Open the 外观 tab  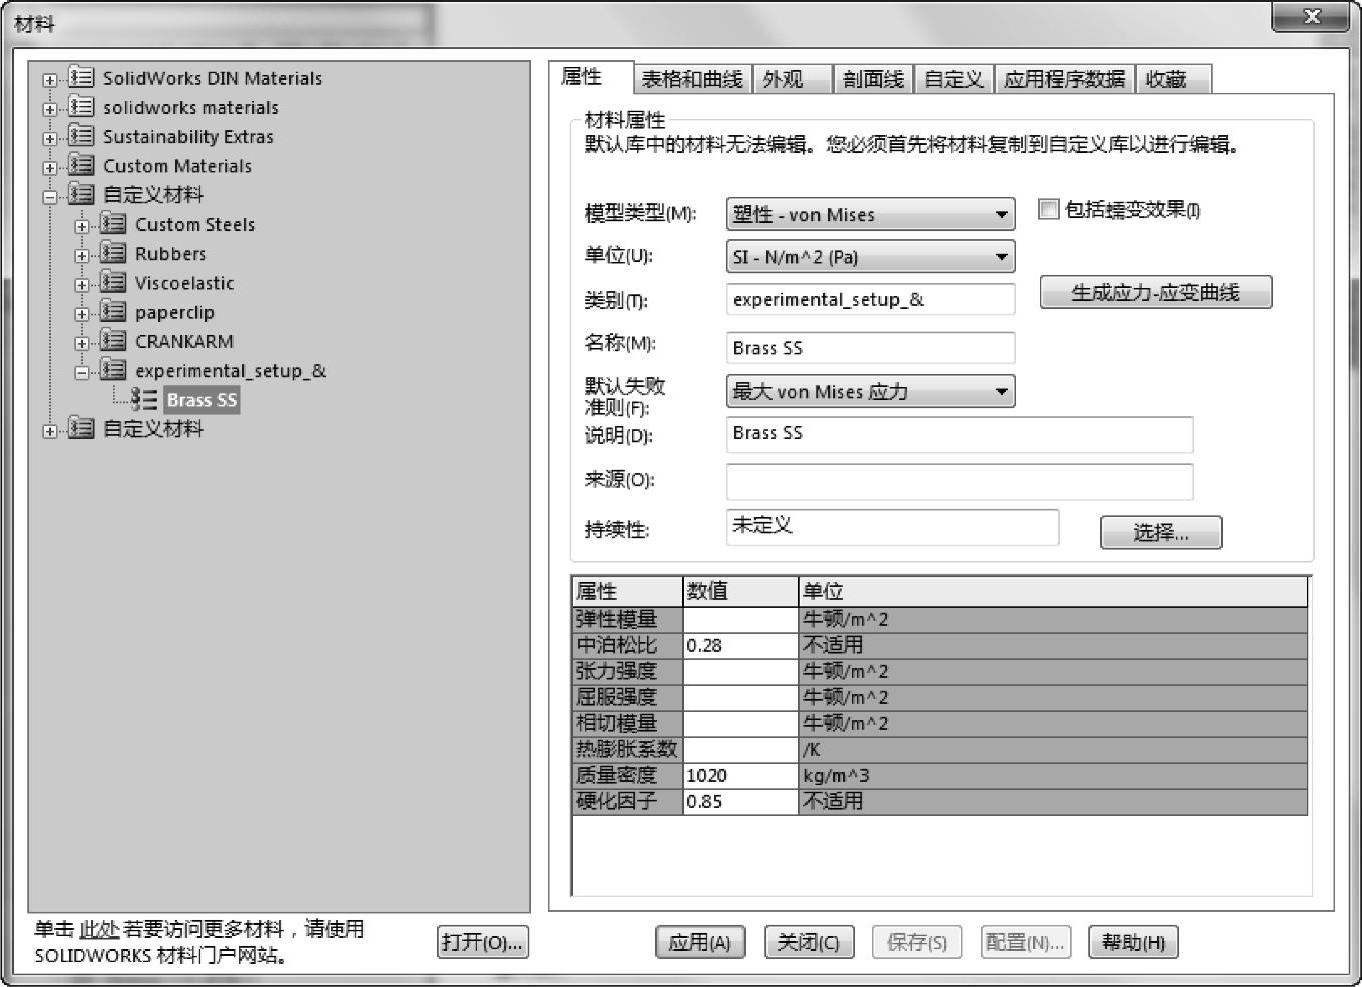coord(792,79)
